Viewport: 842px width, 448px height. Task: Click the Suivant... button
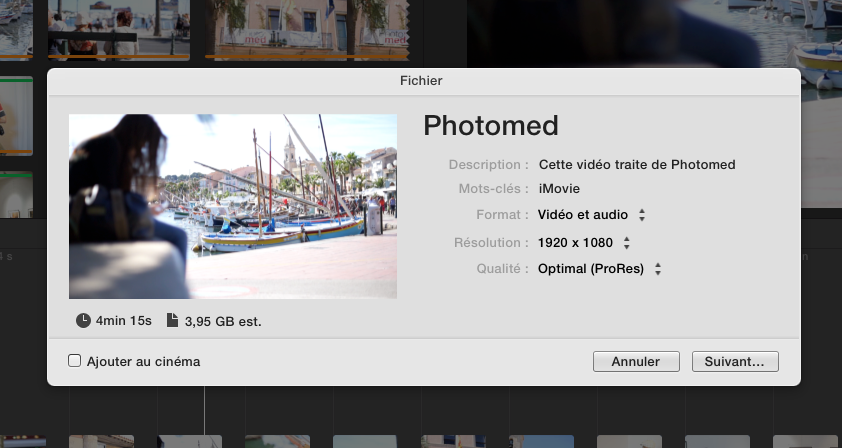(x=735, y=362)
